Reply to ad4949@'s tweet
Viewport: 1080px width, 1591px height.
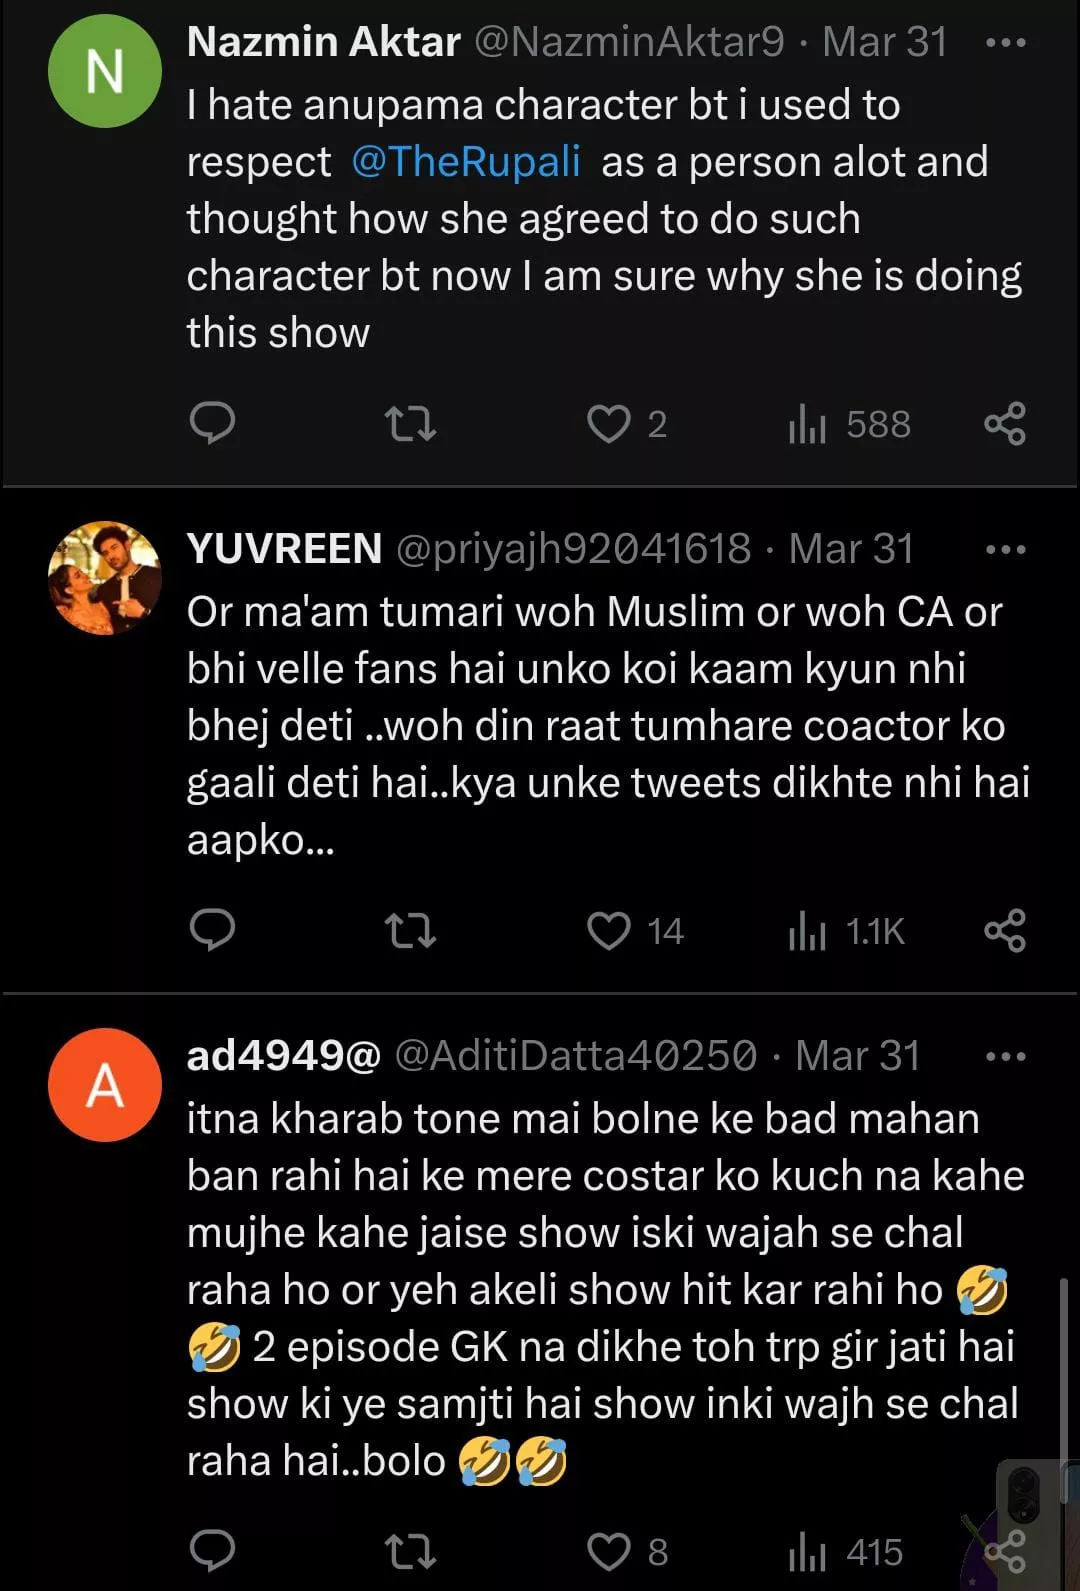click(212, 1551)
